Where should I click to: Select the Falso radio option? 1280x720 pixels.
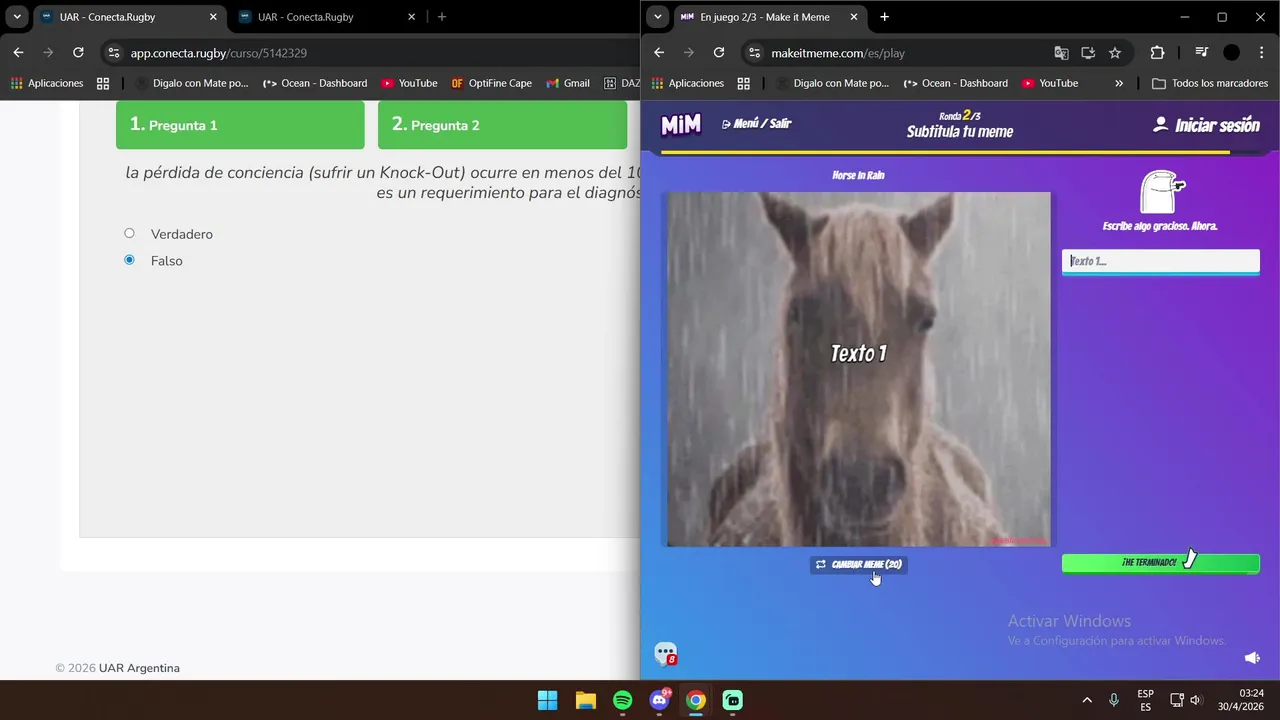[129, 260]
